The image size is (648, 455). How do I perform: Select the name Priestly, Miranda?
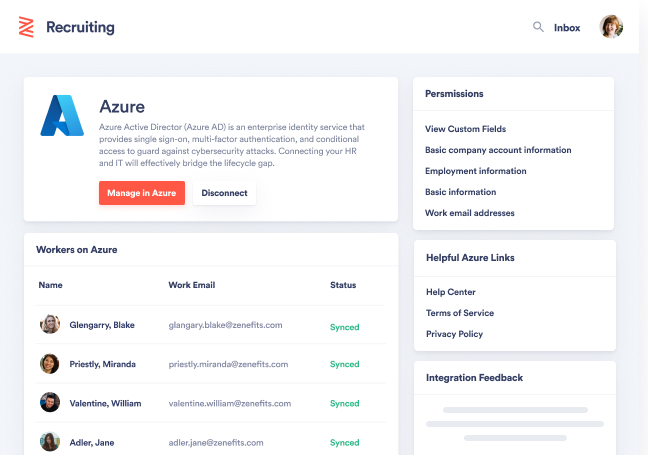[x=102, y=364]
